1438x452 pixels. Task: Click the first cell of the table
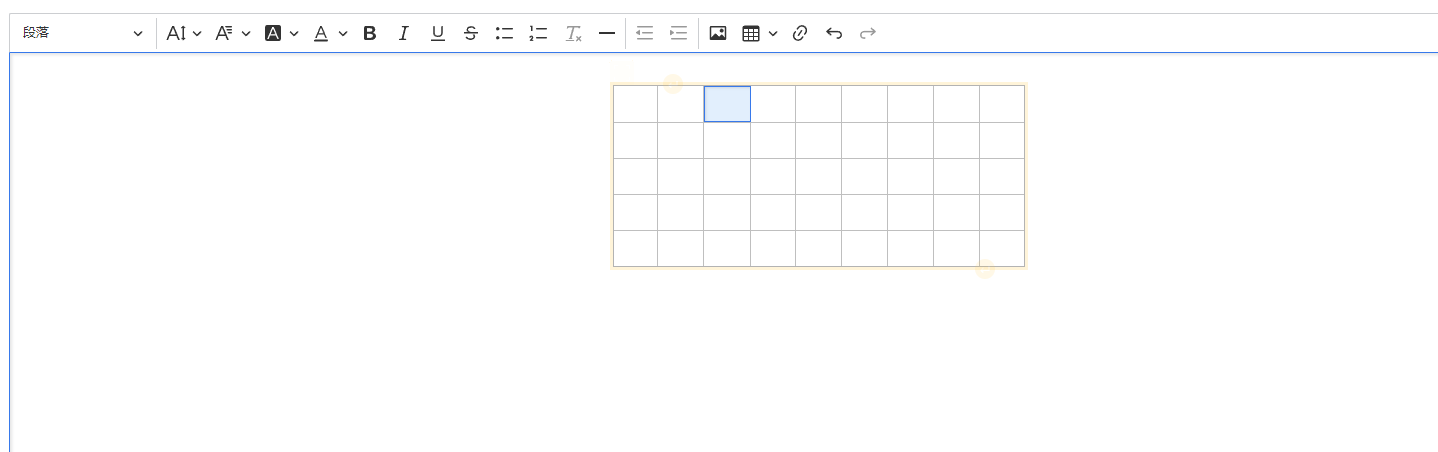coord(635,104)
